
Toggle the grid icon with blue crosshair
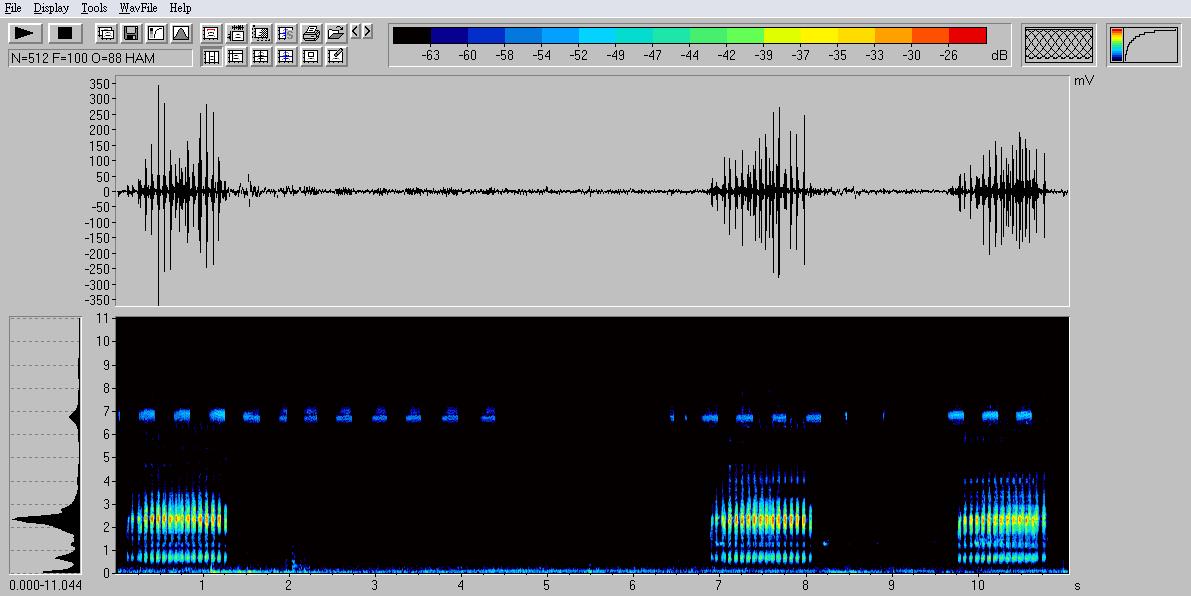(286, 57)
